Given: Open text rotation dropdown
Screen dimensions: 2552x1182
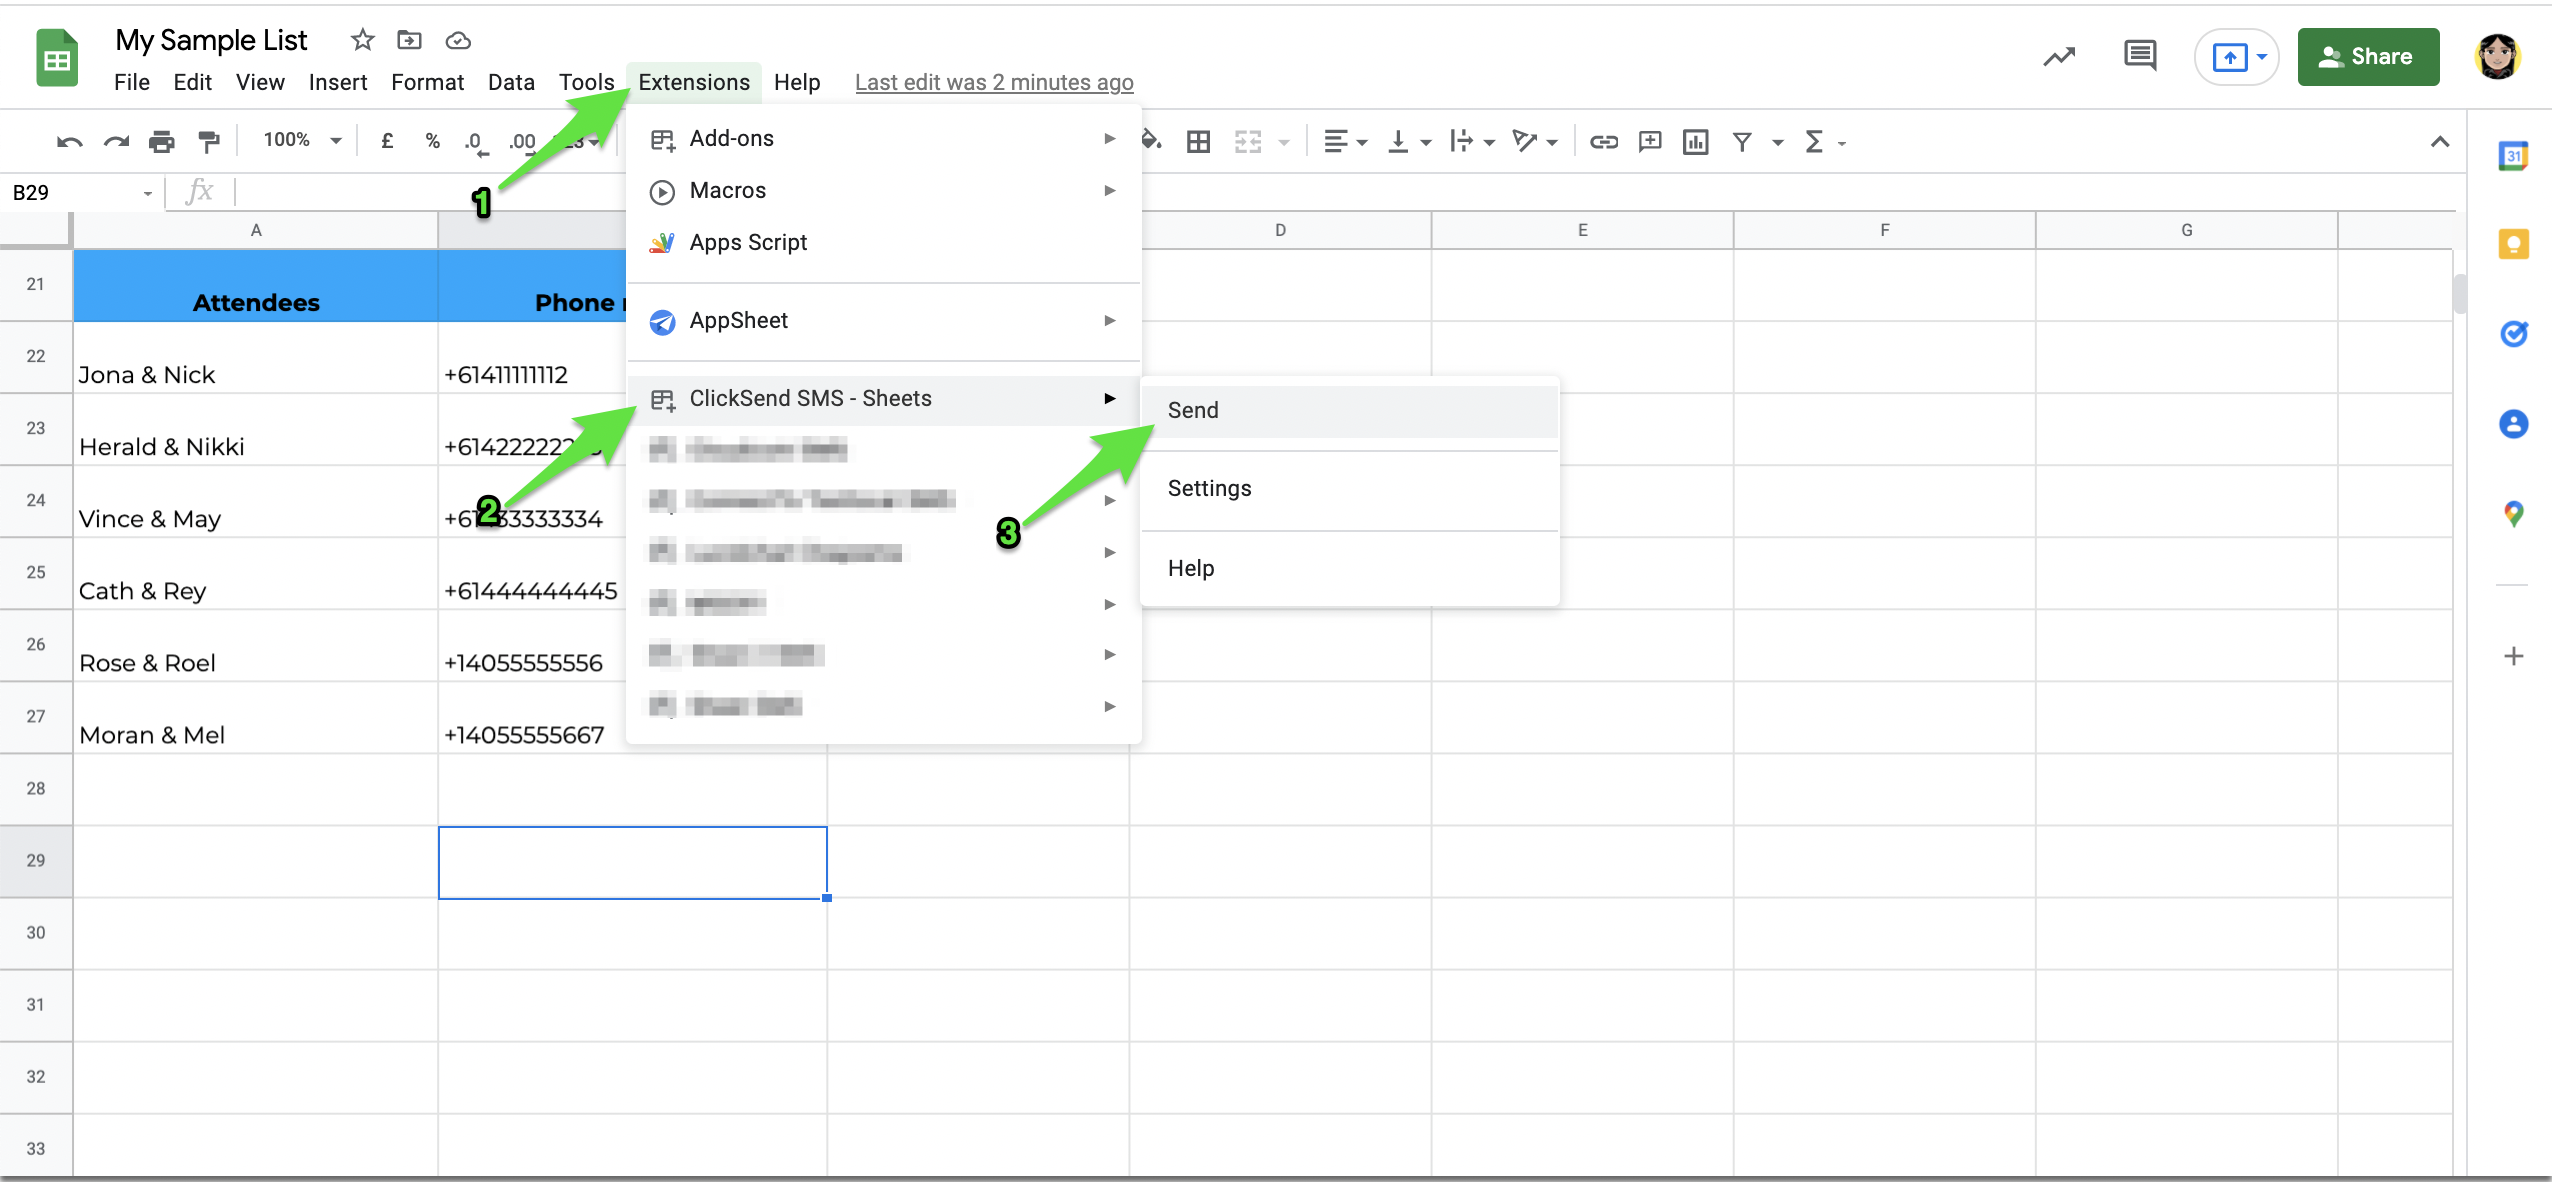Looking at the screenshot, I should click(x=1535, y=142).
